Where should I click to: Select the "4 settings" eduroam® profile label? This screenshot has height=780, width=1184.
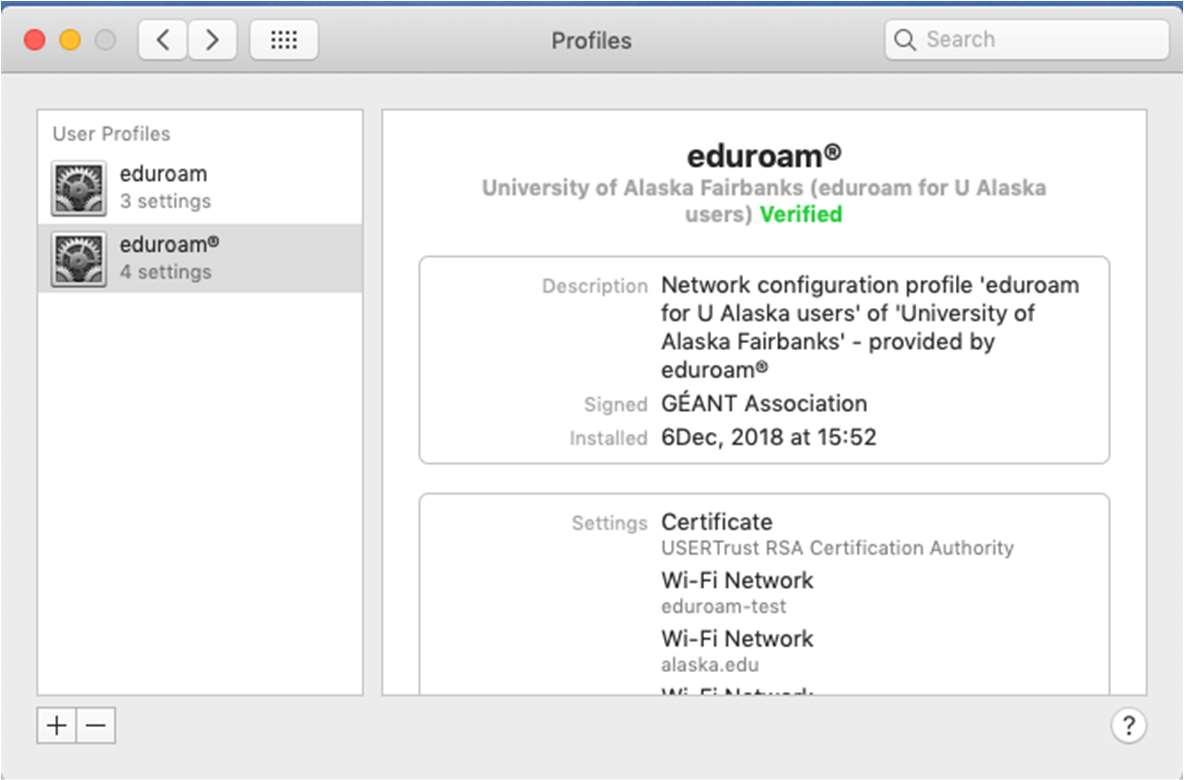pos(165,272)
